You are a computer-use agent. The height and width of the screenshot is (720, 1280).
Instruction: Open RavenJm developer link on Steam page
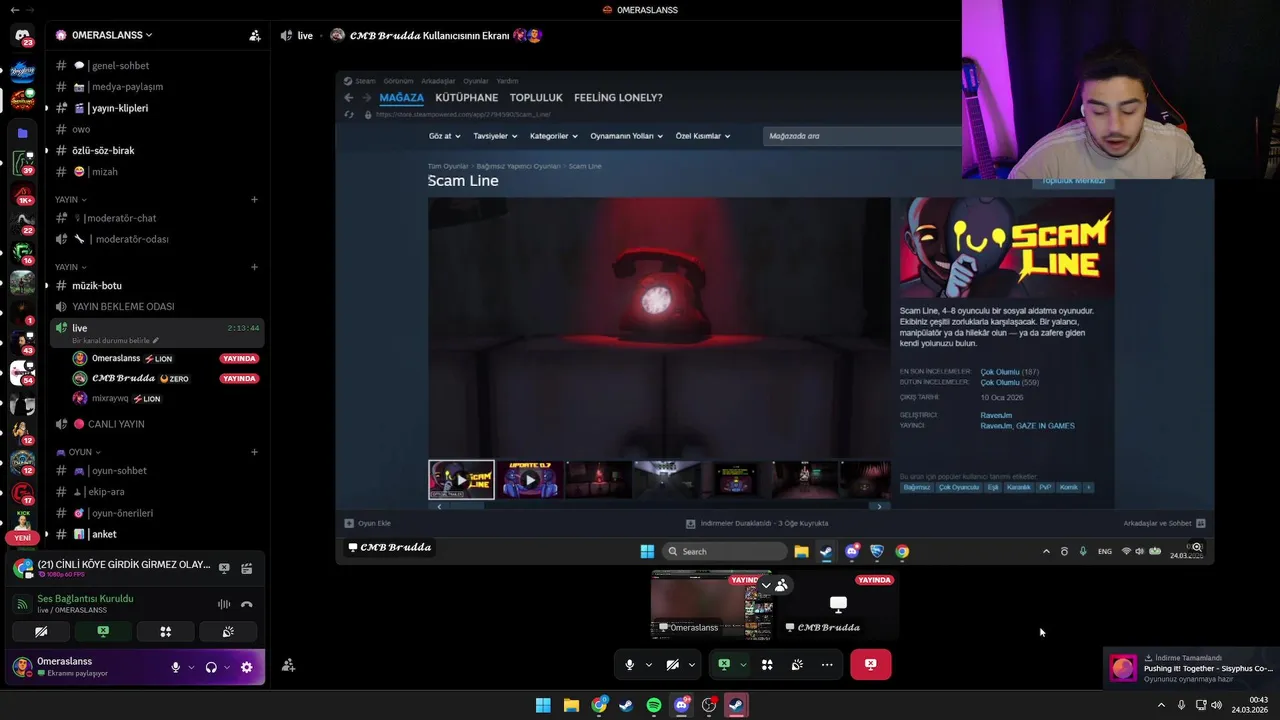[996, 415]
